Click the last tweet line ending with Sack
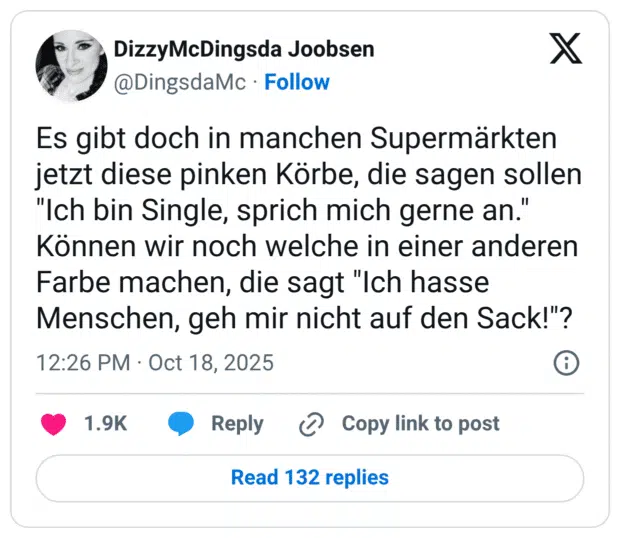Screen dimensions: 620x538 (304, 320)
